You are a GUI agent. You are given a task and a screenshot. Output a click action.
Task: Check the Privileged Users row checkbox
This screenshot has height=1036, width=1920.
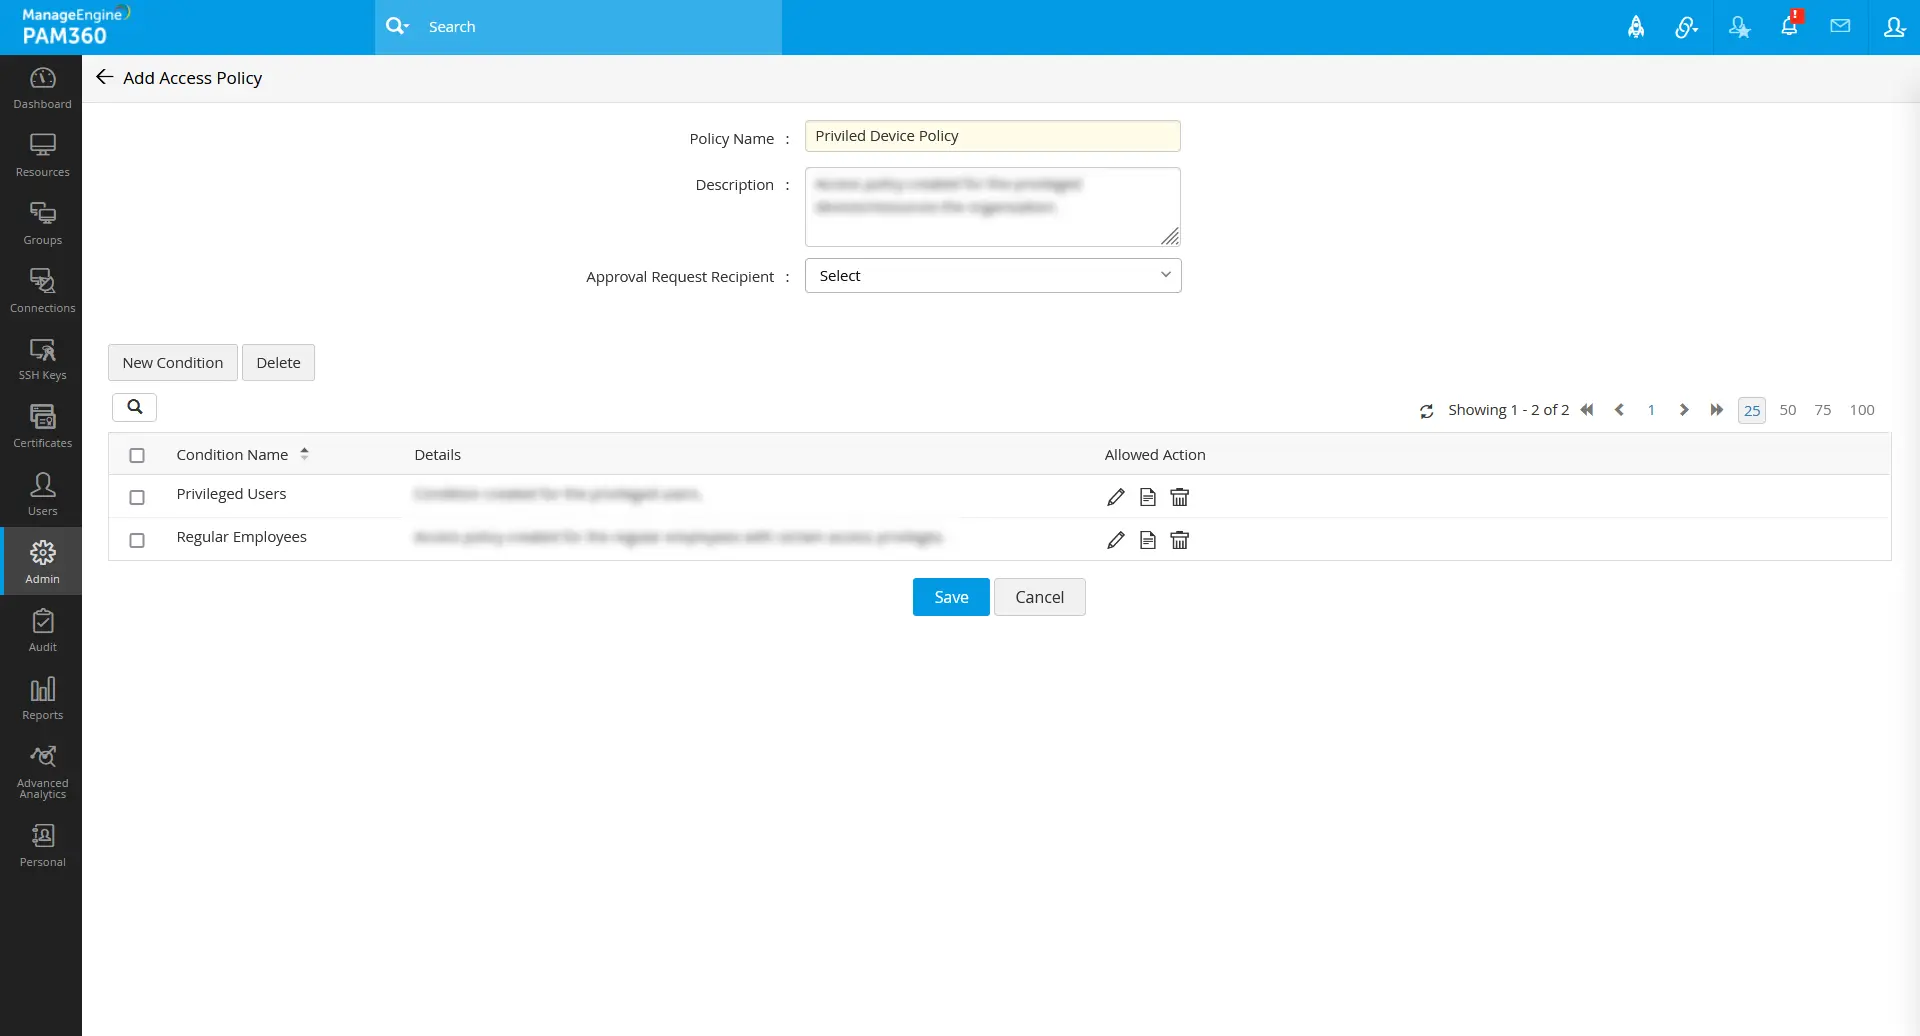[x=137, y=497]
